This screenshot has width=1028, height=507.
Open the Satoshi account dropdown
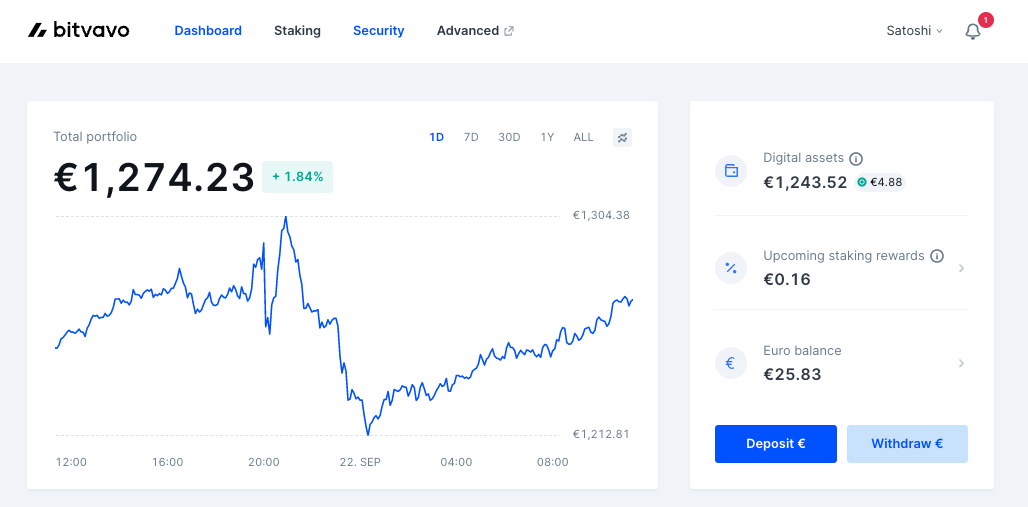pyautogui.click(x=915, y=31)
